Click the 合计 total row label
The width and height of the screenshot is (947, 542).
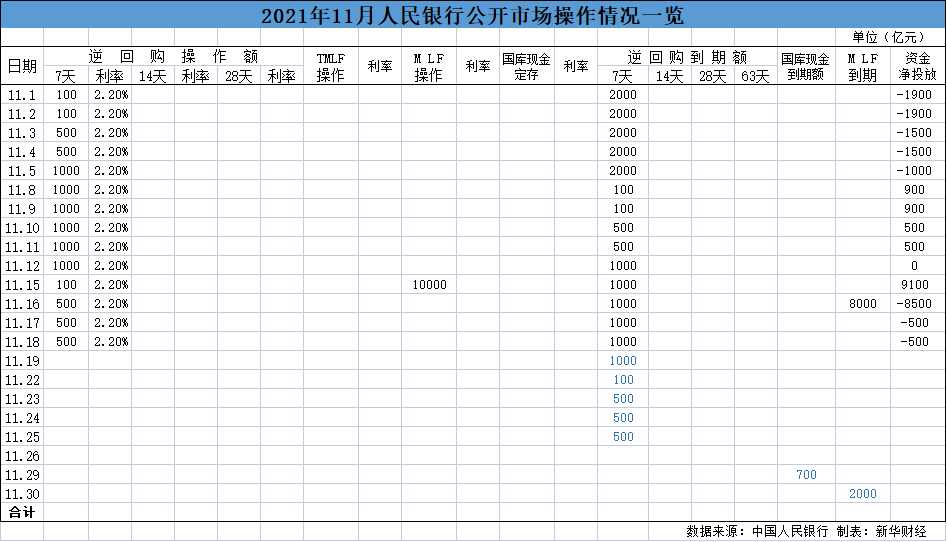pyautogui.click(x=22, y=512)
